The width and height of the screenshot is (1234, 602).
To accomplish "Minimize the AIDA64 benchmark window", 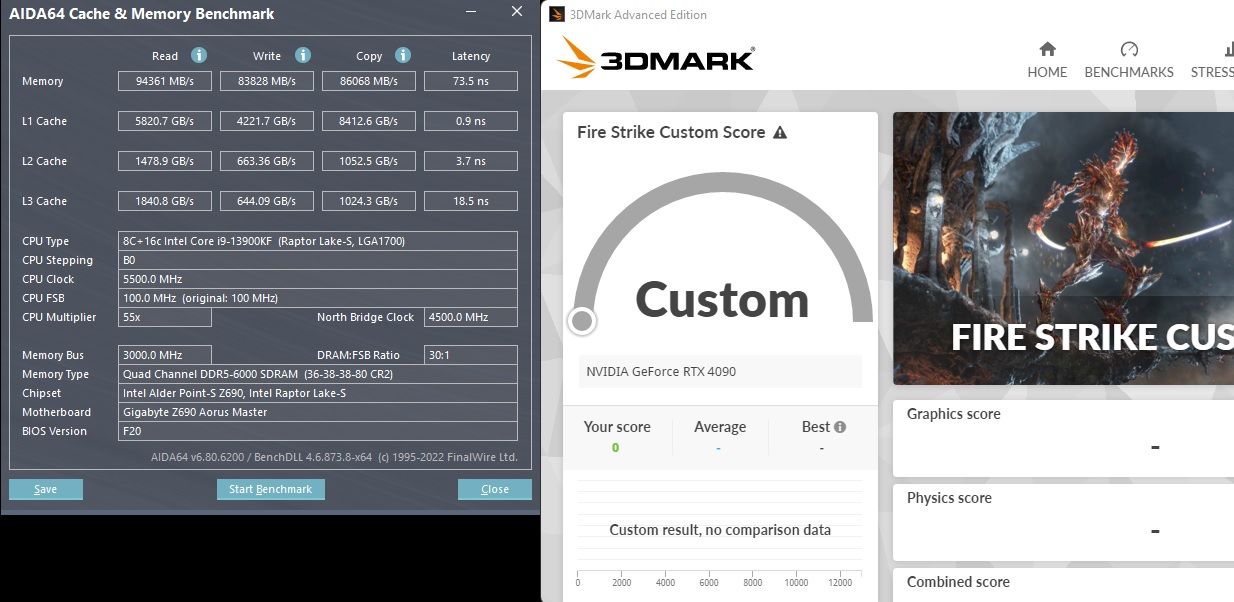I will 470,13.
